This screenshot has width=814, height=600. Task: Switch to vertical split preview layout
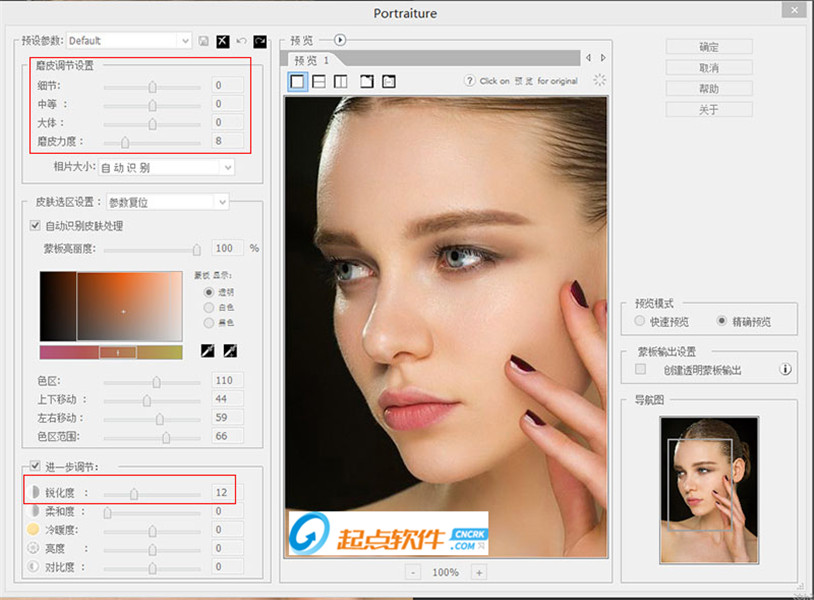[341, 82]
